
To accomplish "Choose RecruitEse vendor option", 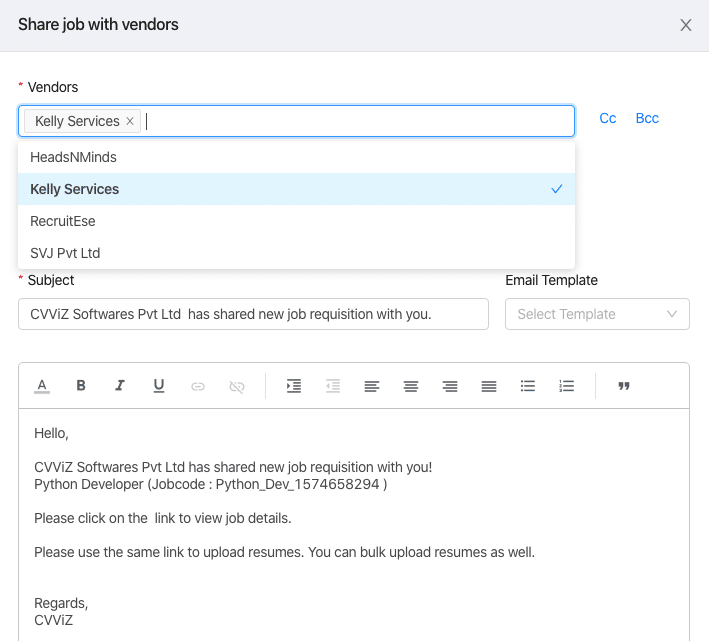I will (296, 221).
